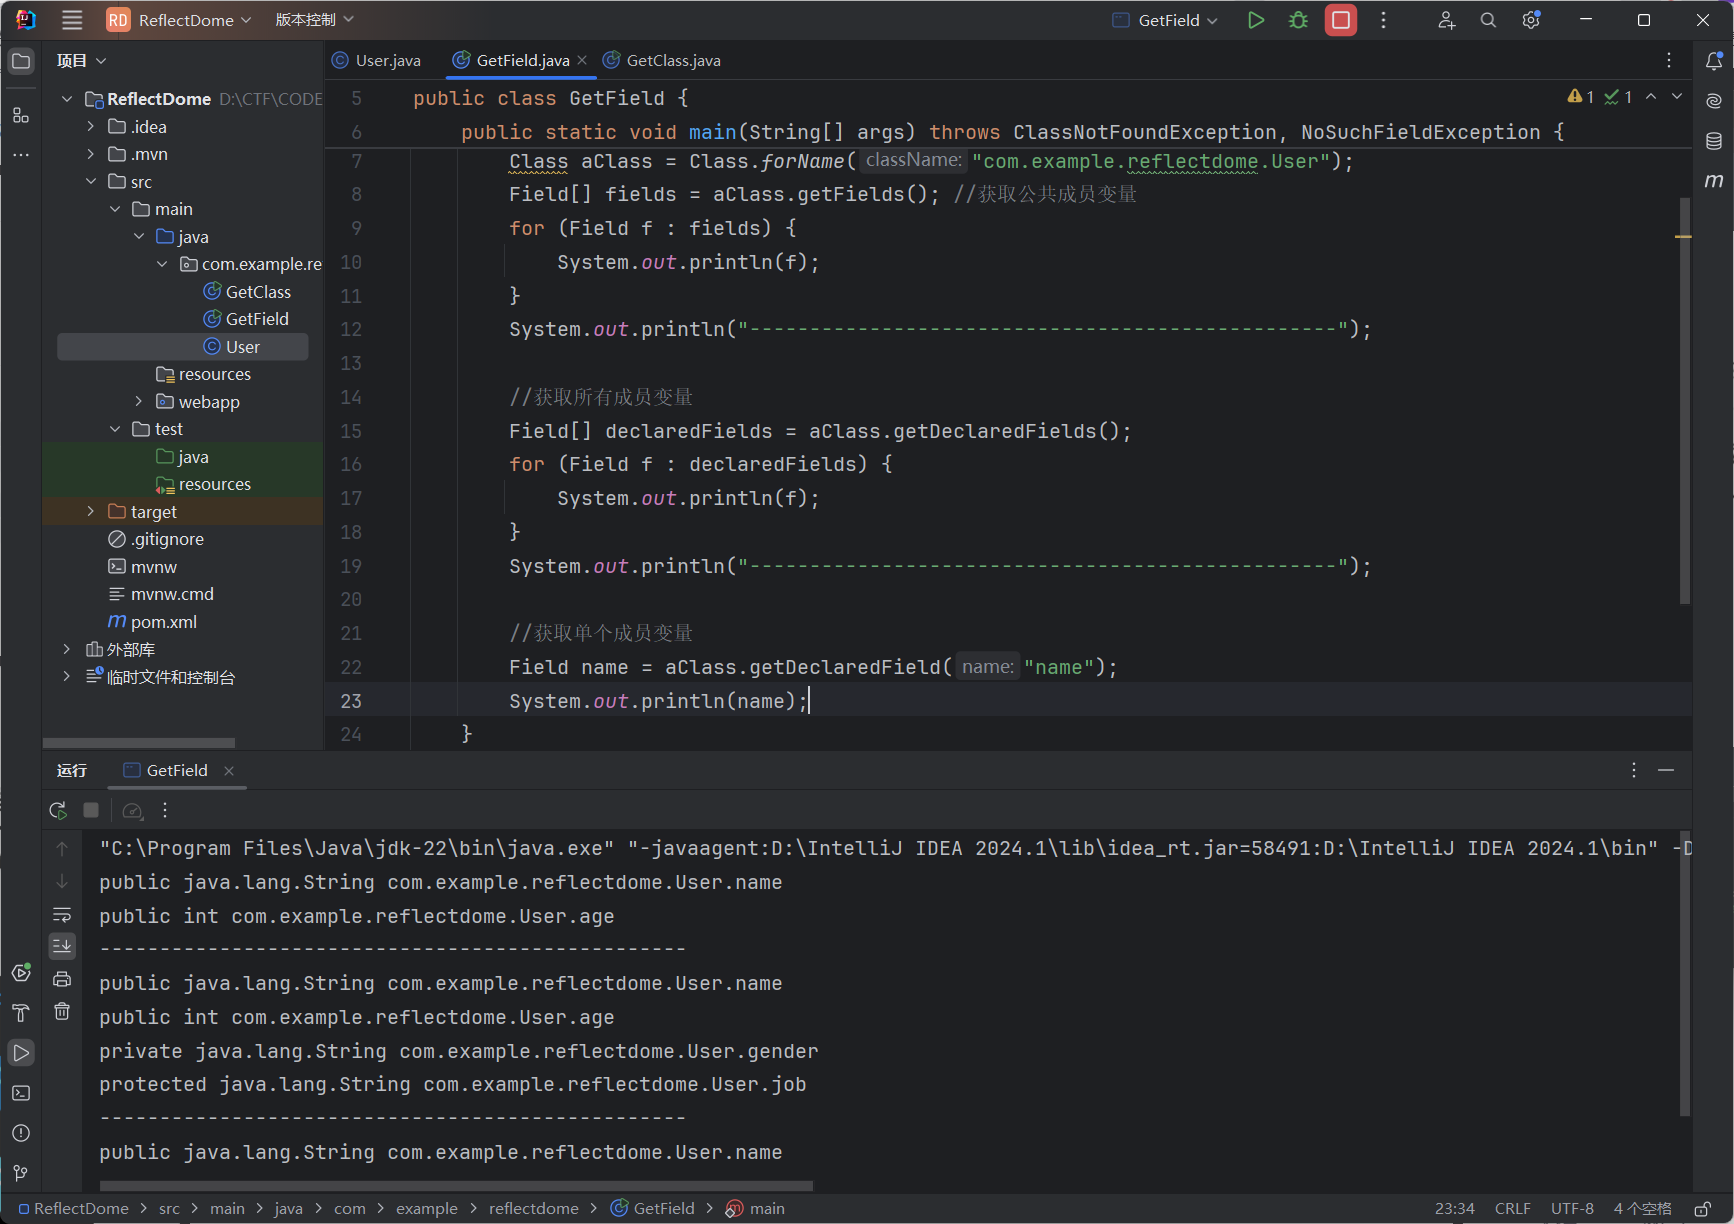Toggle soft-wrap in the console
The height and width of the screenshot is (1224, 1734).
tap(62, 915)
